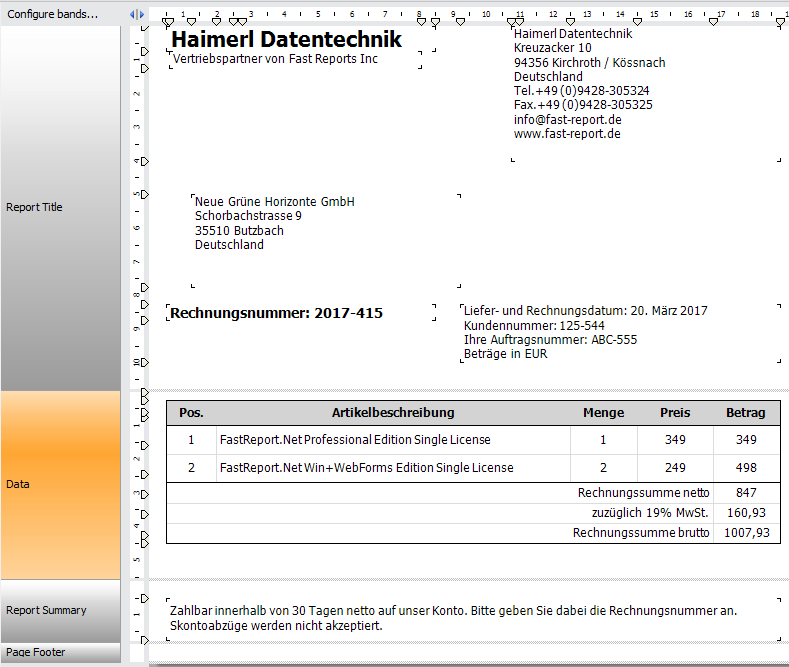Click '94356 Kirchroth / Kössnach' line
This screenshot has width=789, height=667.
pos(589,62)
